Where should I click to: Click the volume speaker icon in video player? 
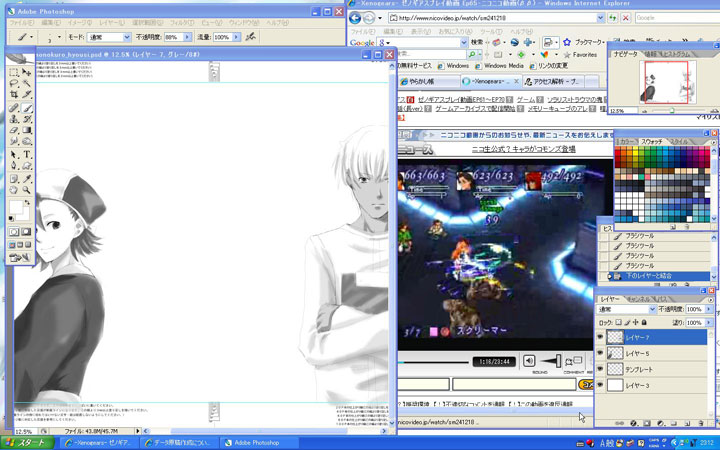point(529,361)
